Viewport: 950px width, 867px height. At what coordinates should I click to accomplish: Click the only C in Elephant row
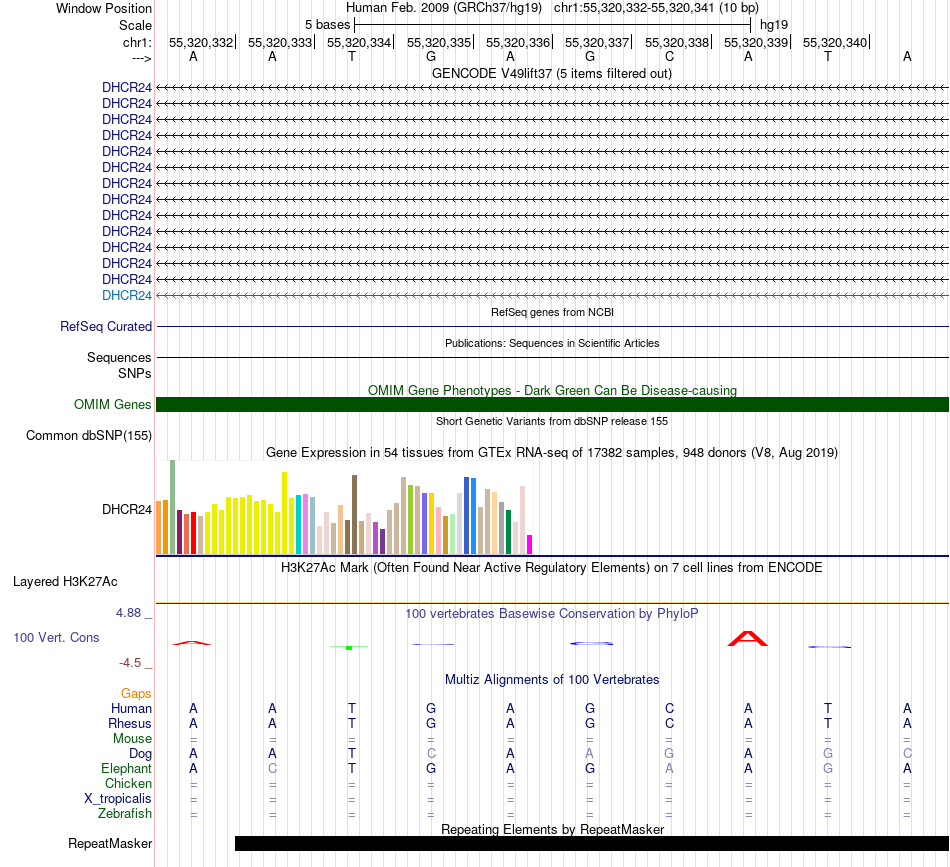pyautogui.click(x=273, y=768)
